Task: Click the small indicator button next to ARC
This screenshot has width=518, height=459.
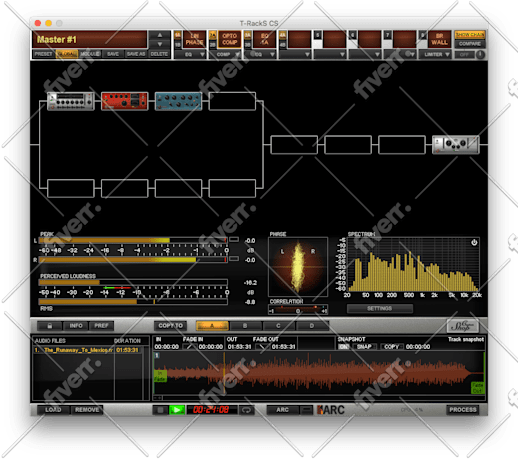Action: click(306, 410)
